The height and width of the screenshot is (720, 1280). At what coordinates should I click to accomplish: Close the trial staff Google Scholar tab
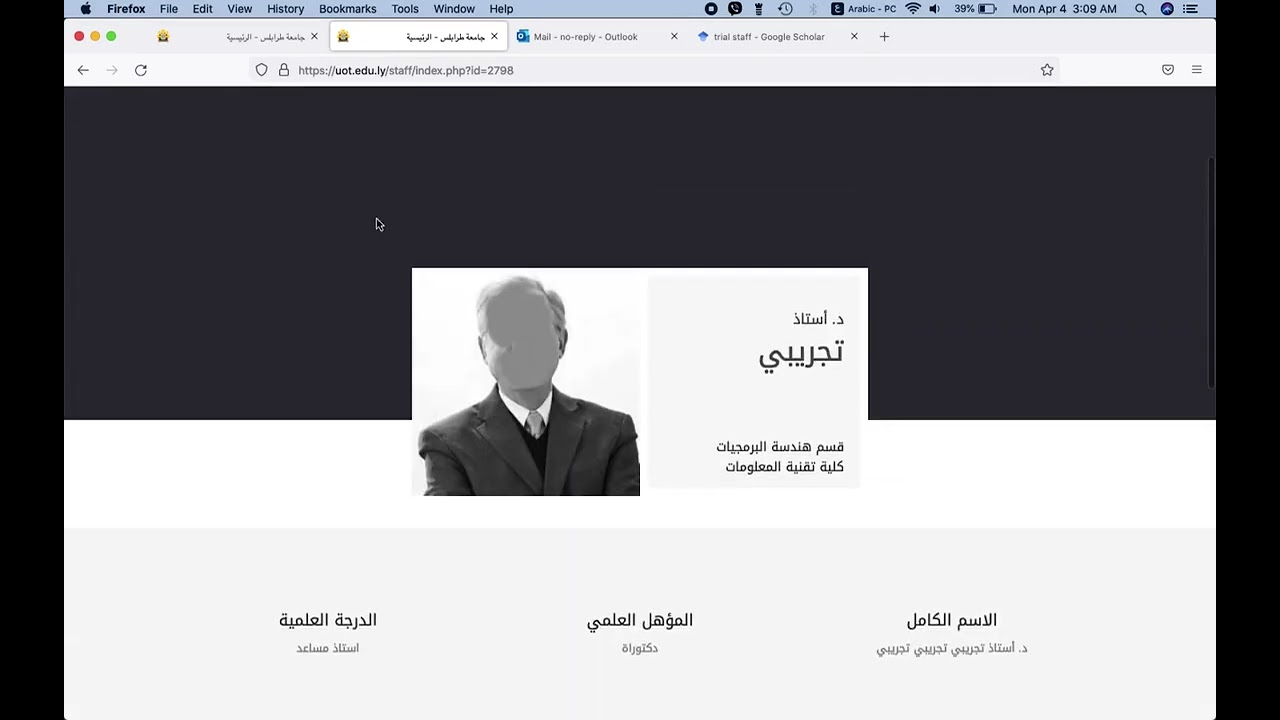[854, 37]
